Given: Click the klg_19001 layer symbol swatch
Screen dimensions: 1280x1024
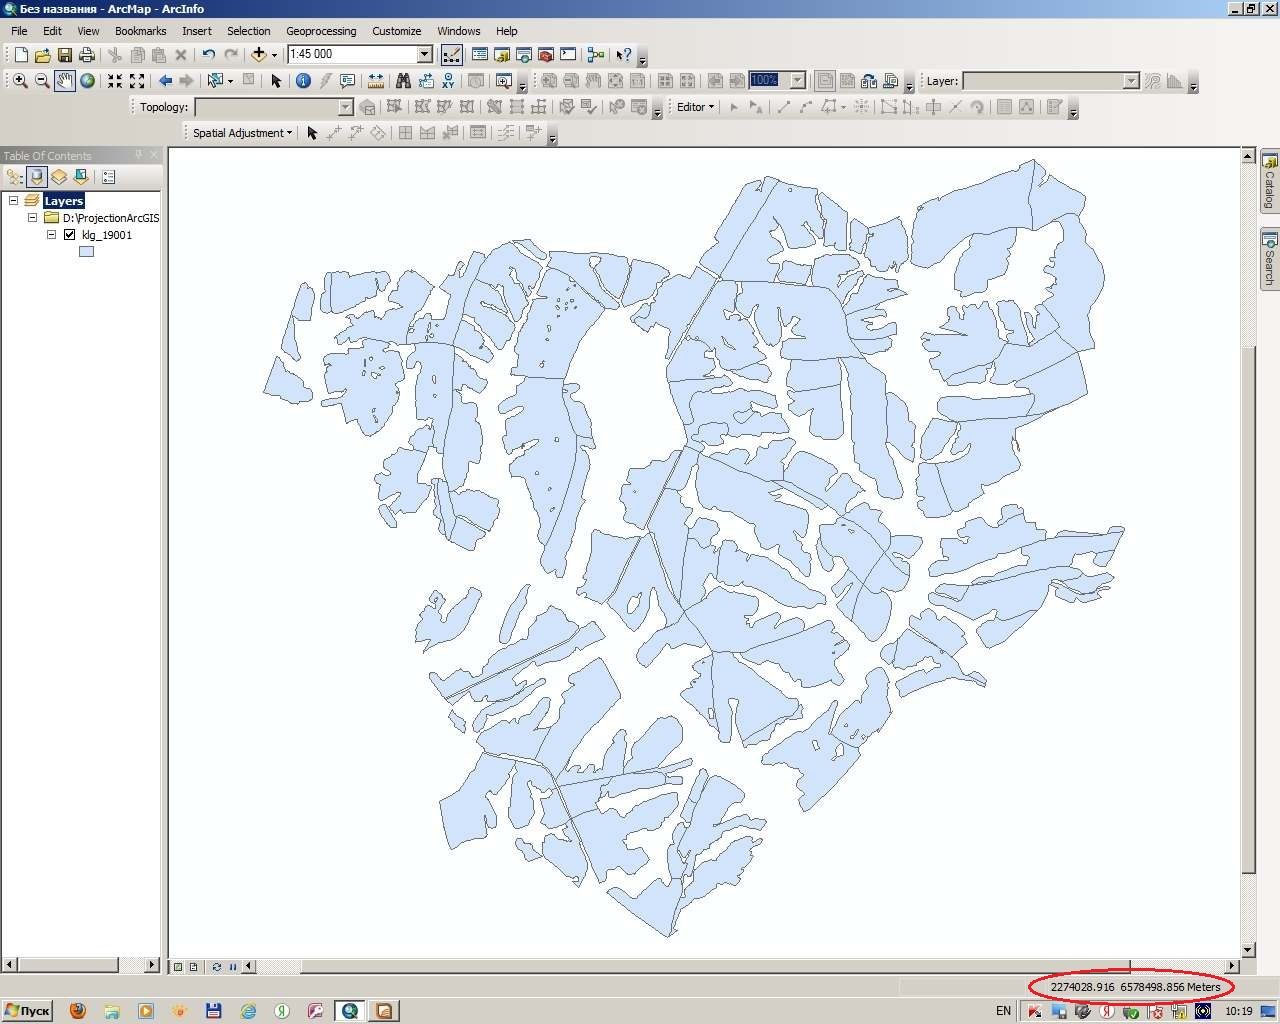Looking at the screenshot, I should [x=86, y=252].
